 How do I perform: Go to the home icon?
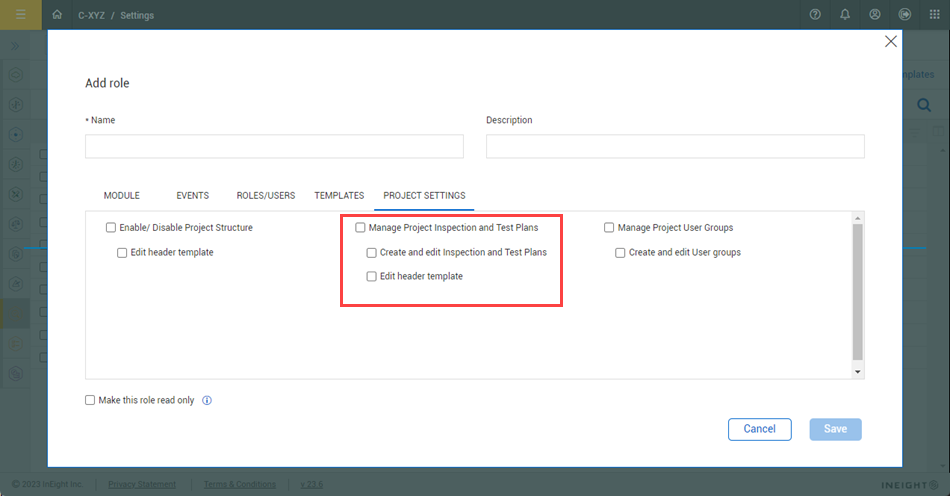click(x=57, y=15)
